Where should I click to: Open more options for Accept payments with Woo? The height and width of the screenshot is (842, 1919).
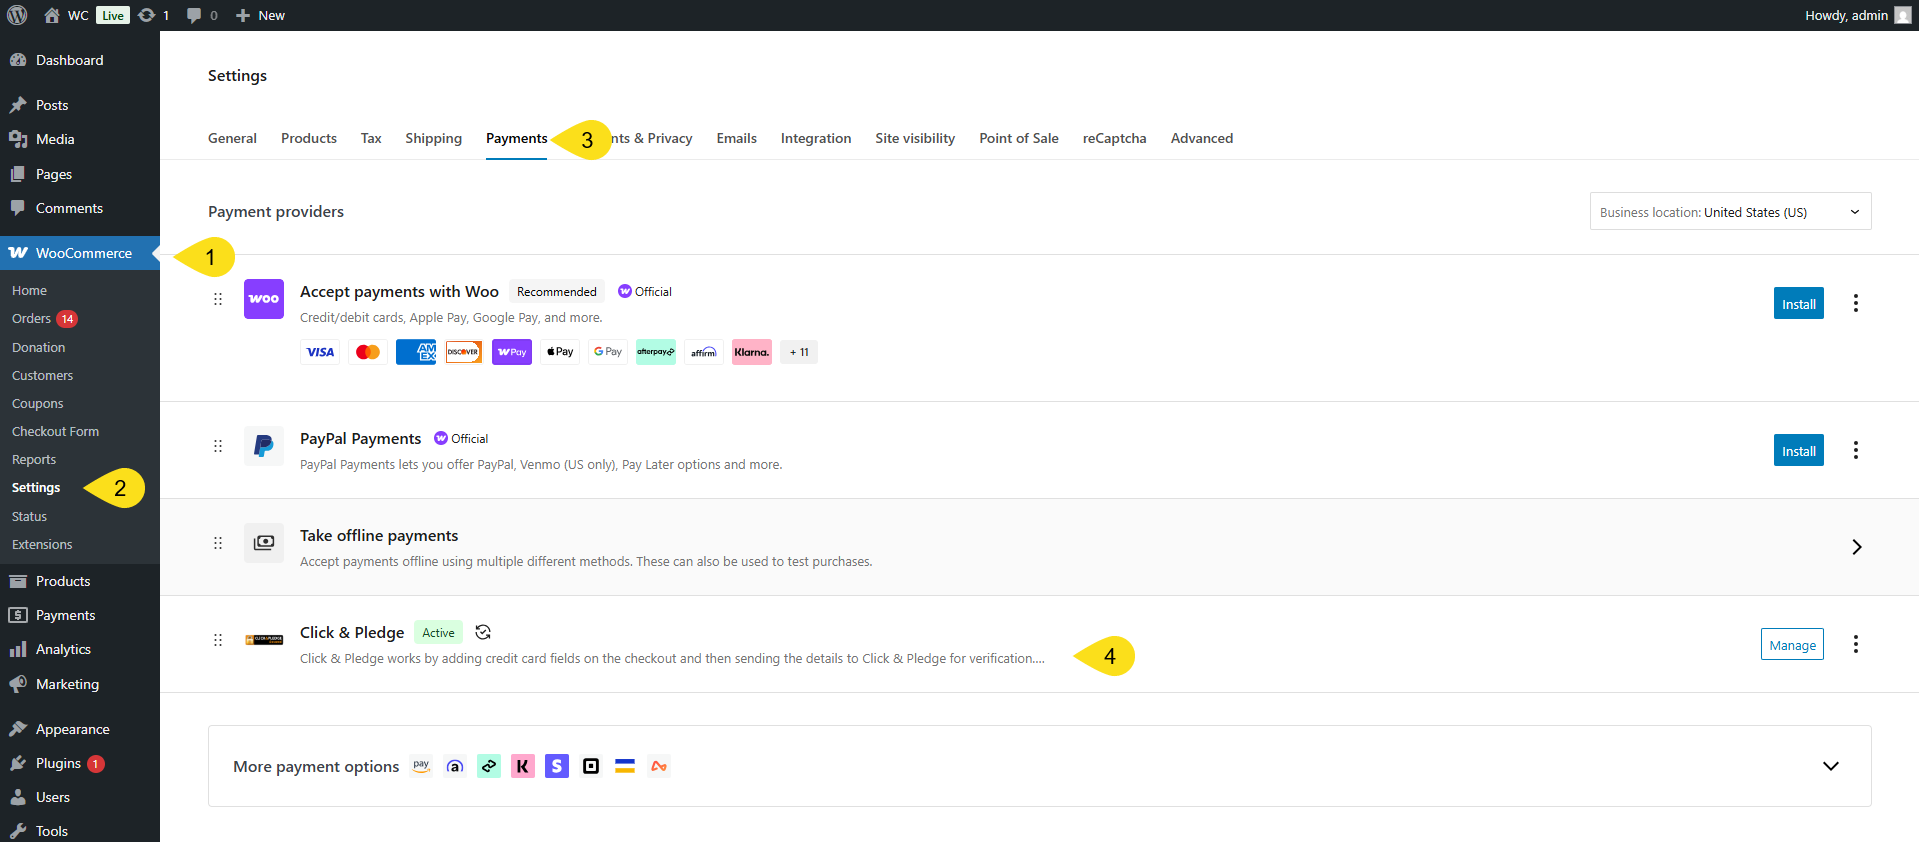pos(1856,303)
